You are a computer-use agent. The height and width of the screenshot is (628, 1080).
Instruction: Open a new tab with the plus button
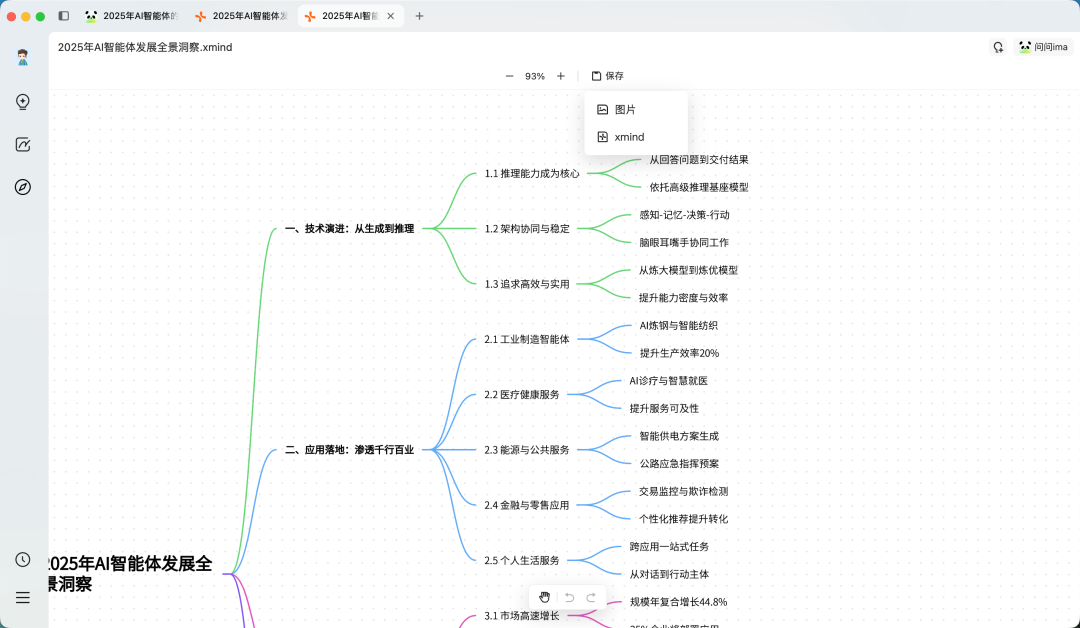419,15
